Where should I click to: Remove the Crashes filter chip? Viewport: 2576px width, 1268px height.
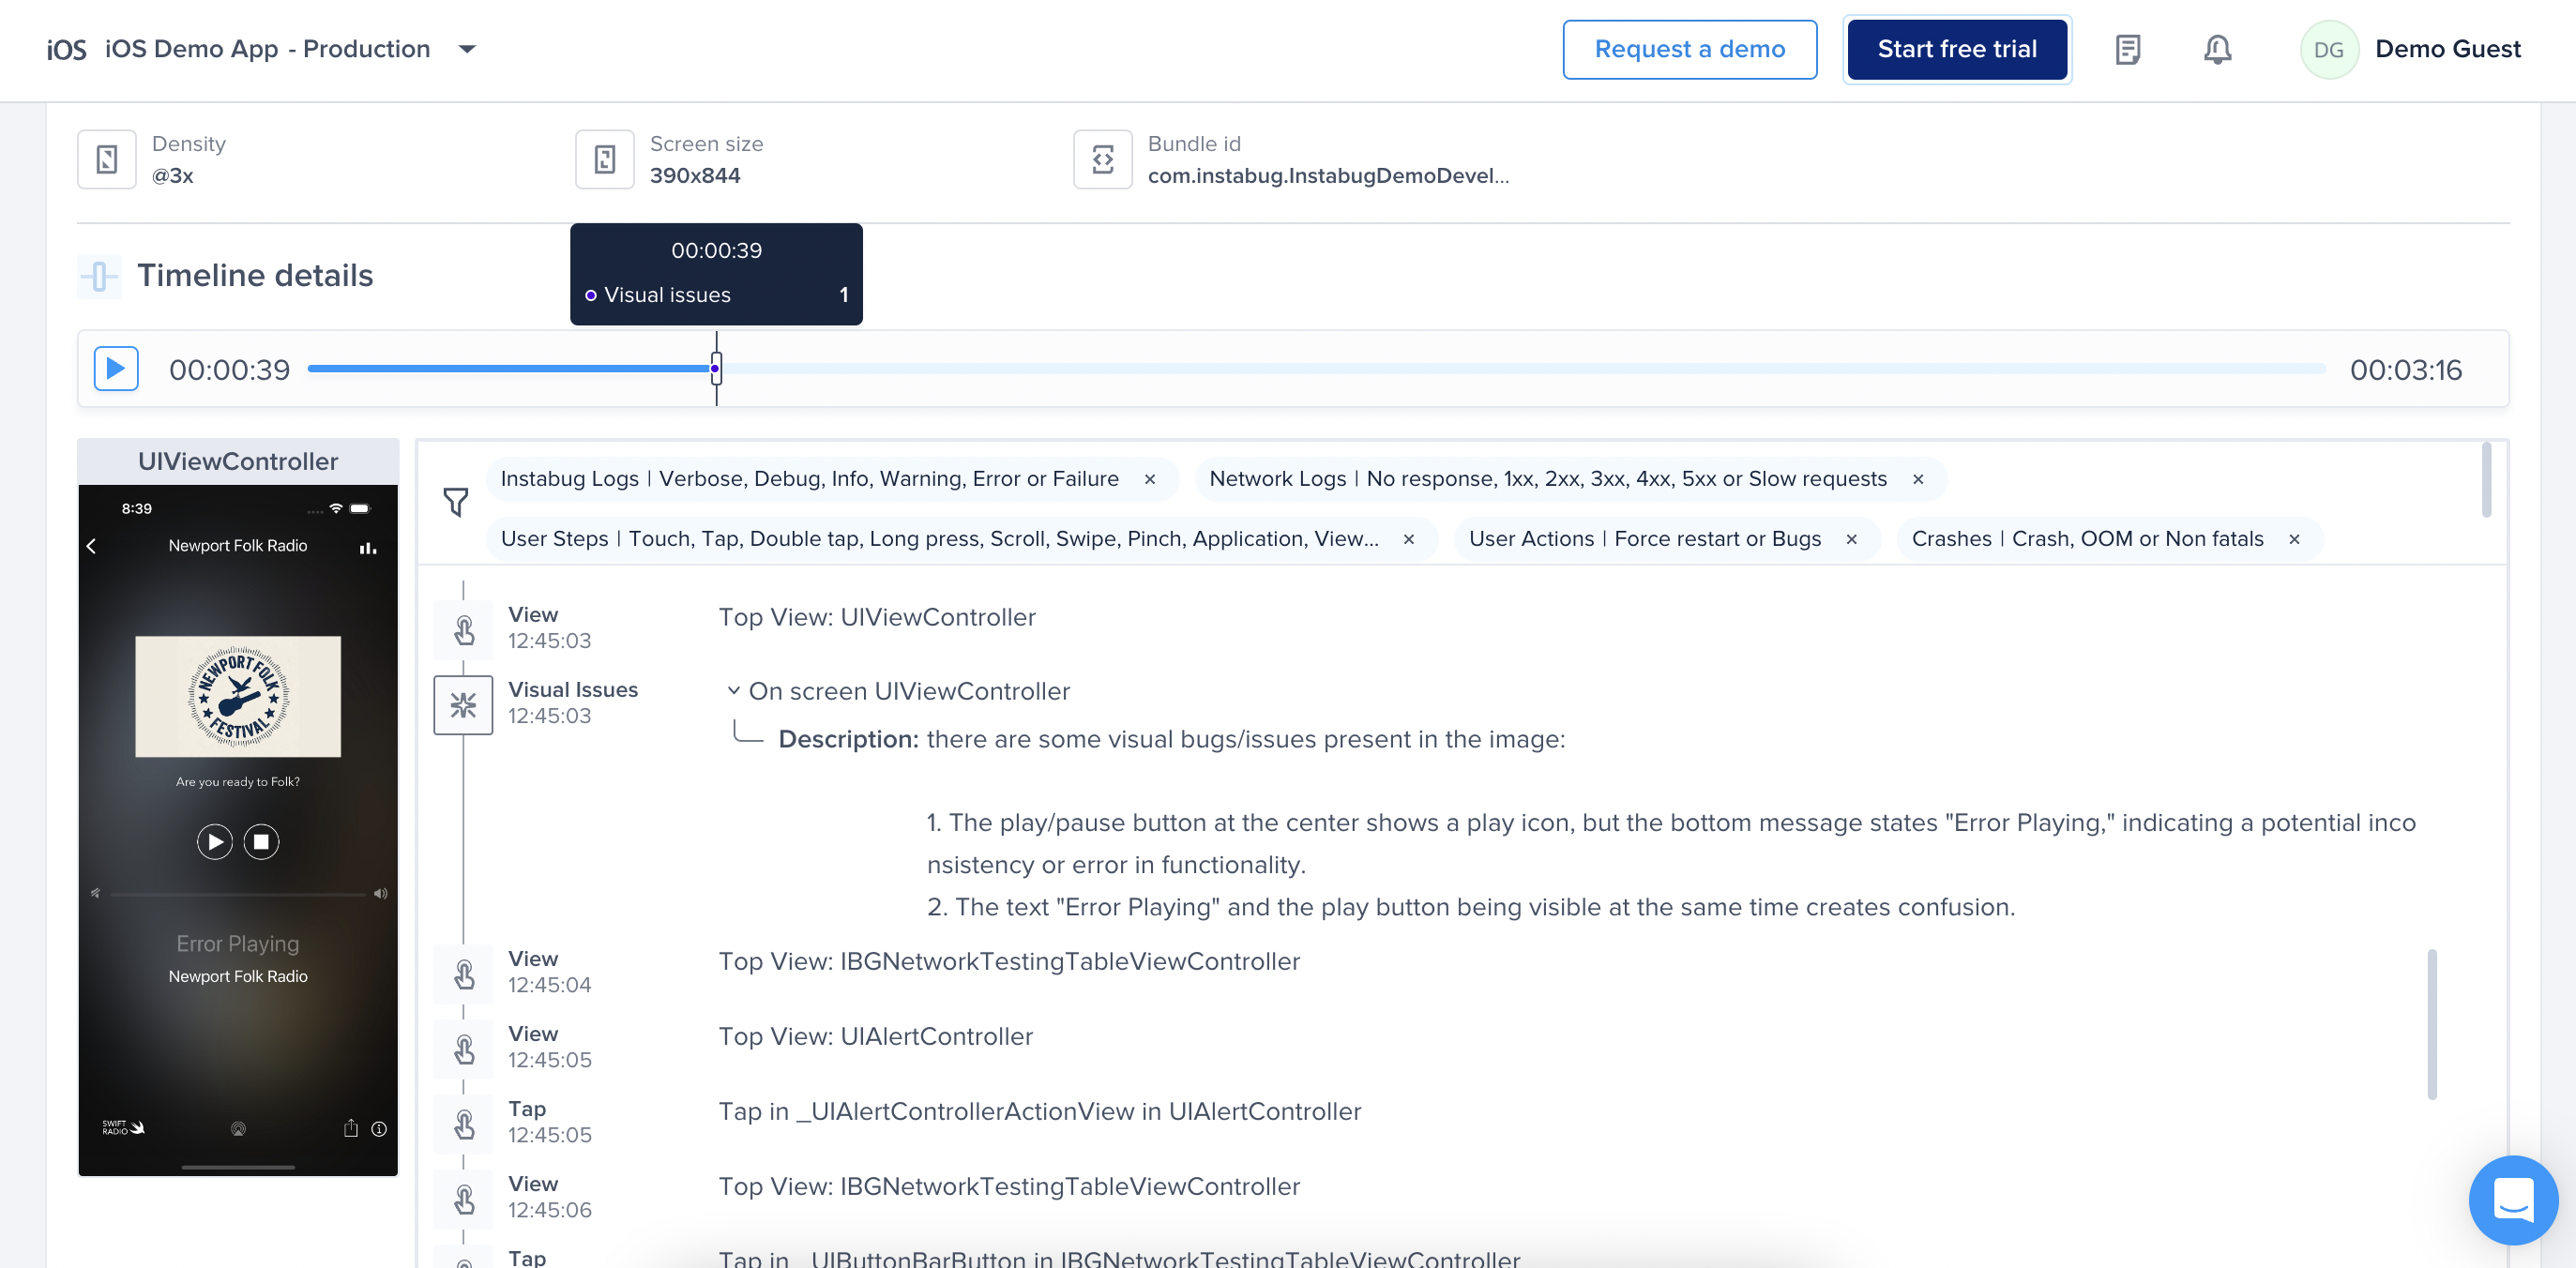2294,539
